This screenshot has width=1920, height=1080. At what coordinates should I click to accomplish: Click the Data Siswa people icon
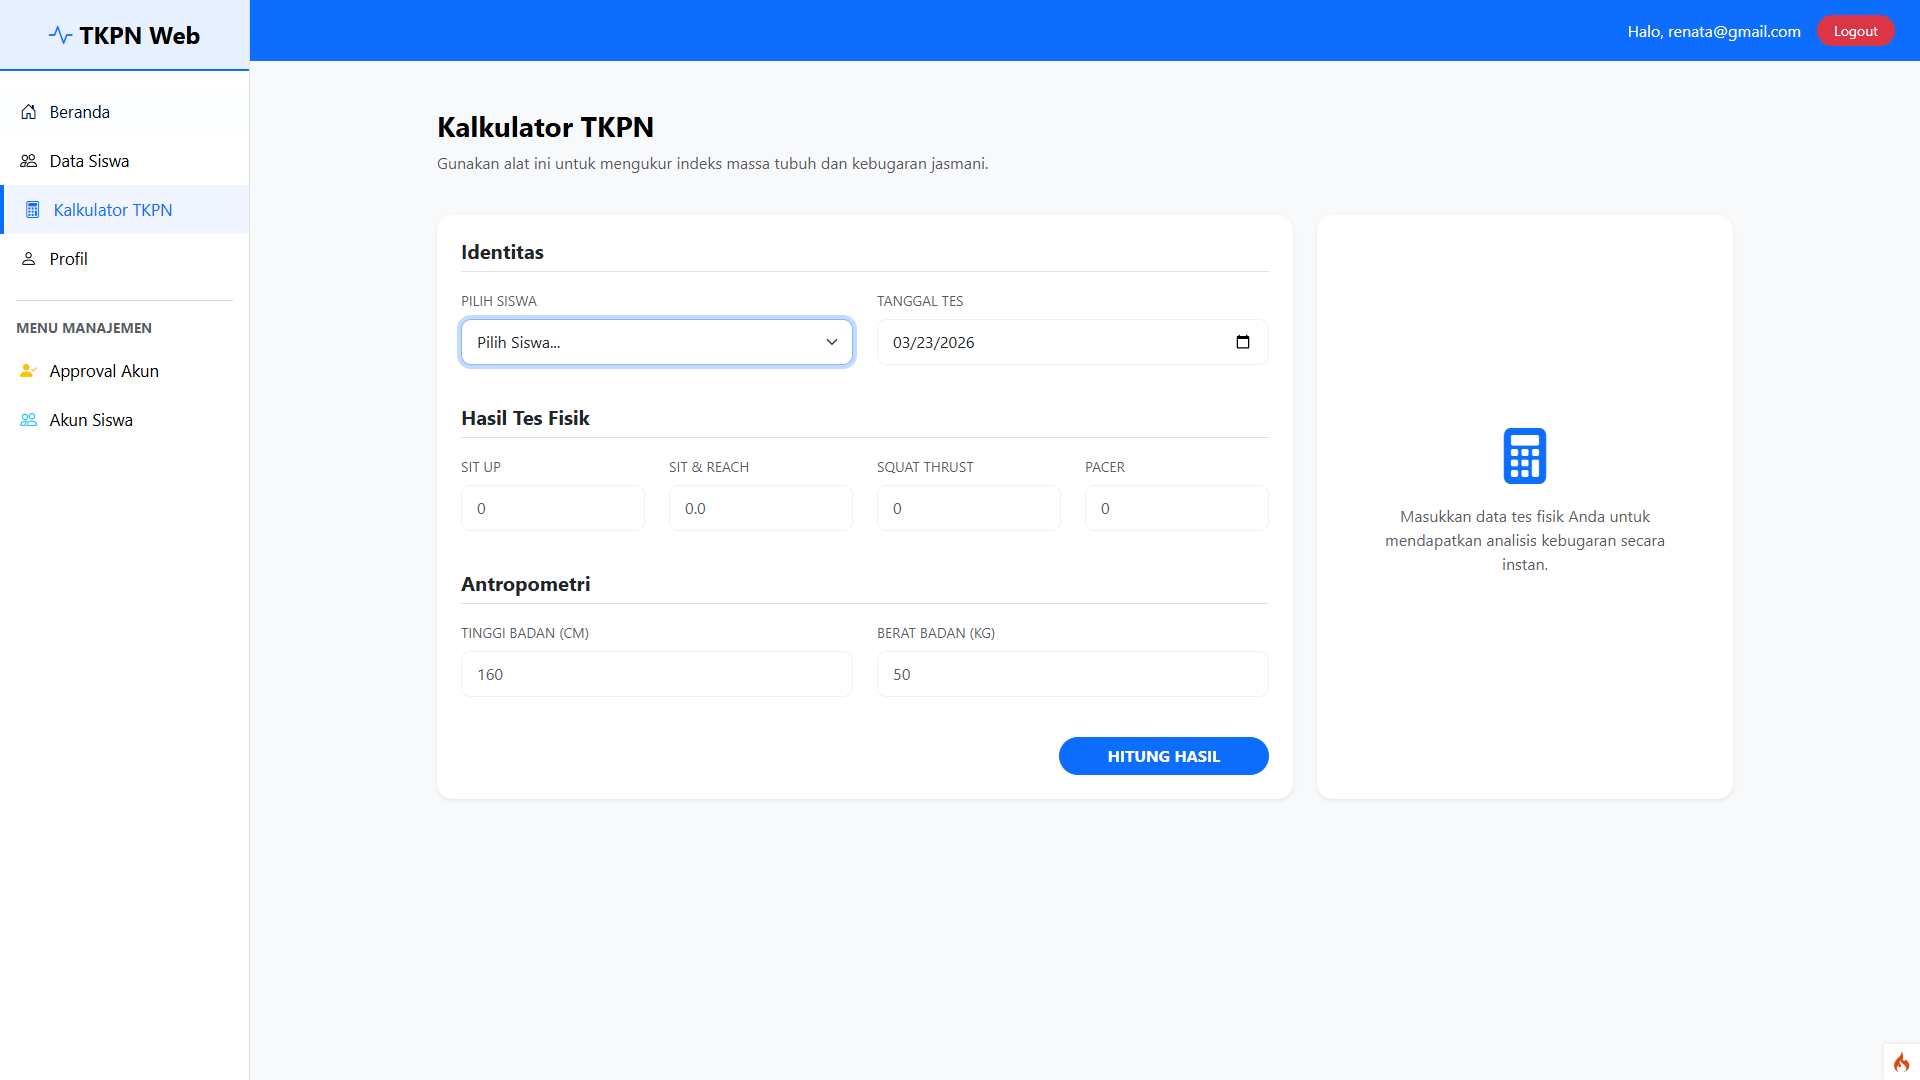29,161
